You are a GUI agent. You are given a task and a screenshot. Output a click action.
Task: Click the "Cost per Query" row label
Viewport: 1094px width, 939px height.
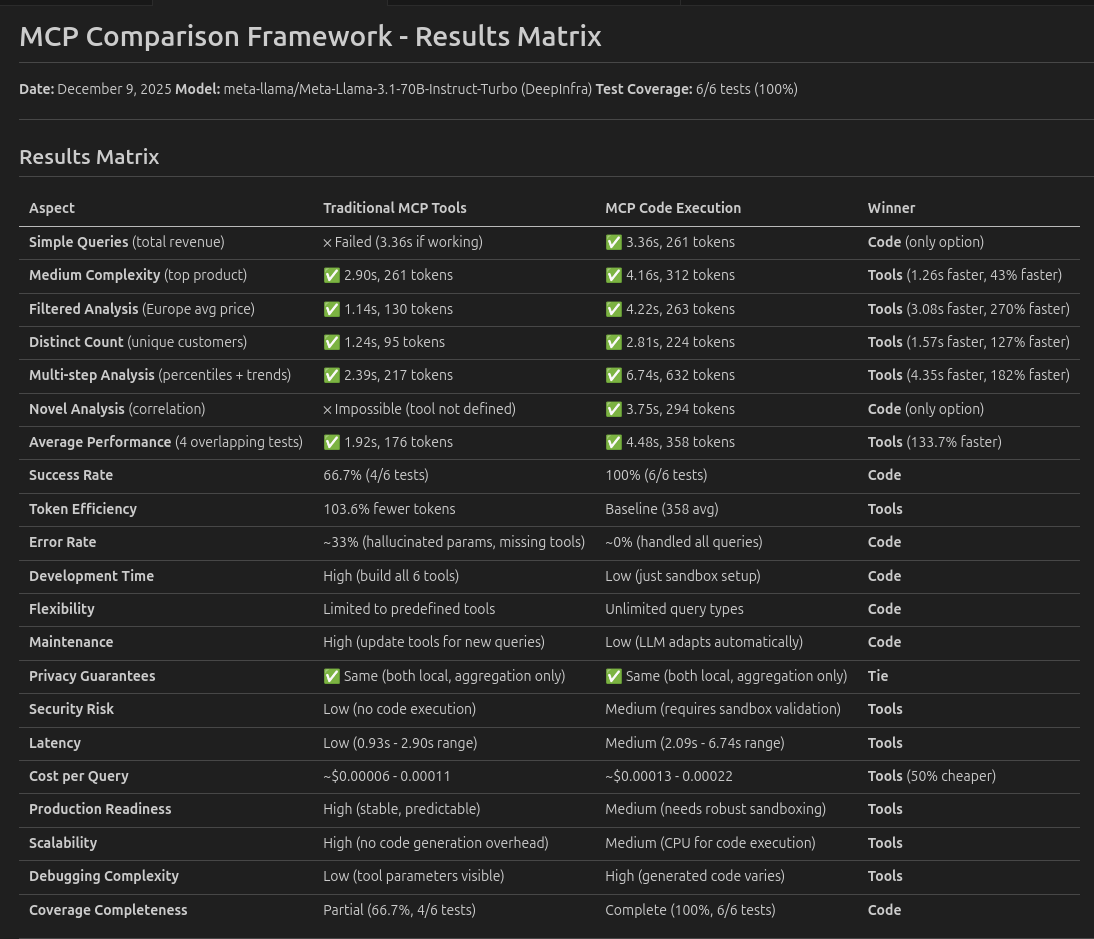click(x=79, y=776)
